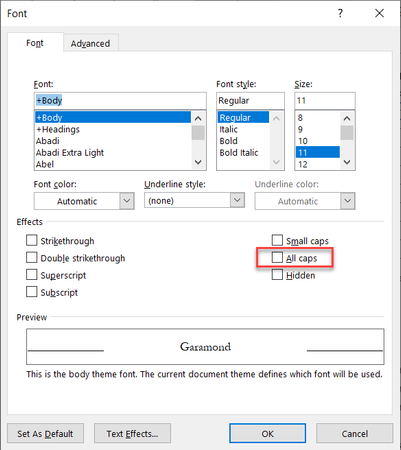Screen dimensions: 401x450
Task: Select Bold Italic font style
Action: tap(243, 153)
